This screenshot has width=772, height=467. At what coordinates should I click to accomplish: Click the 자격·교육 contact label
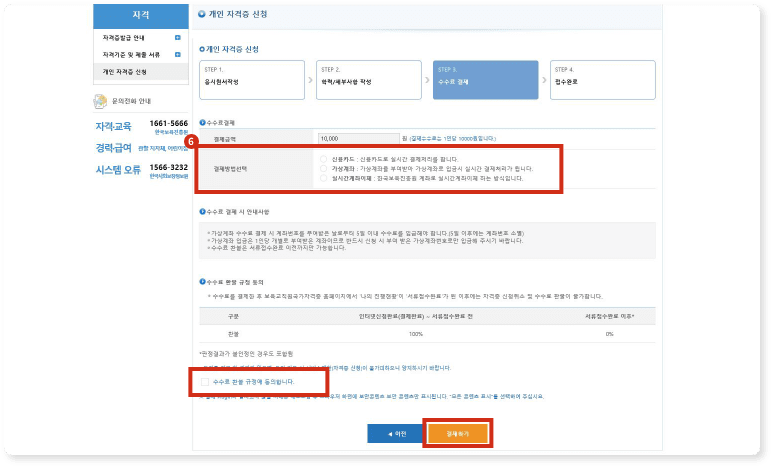pyautogui.click(x=113, y=126)
